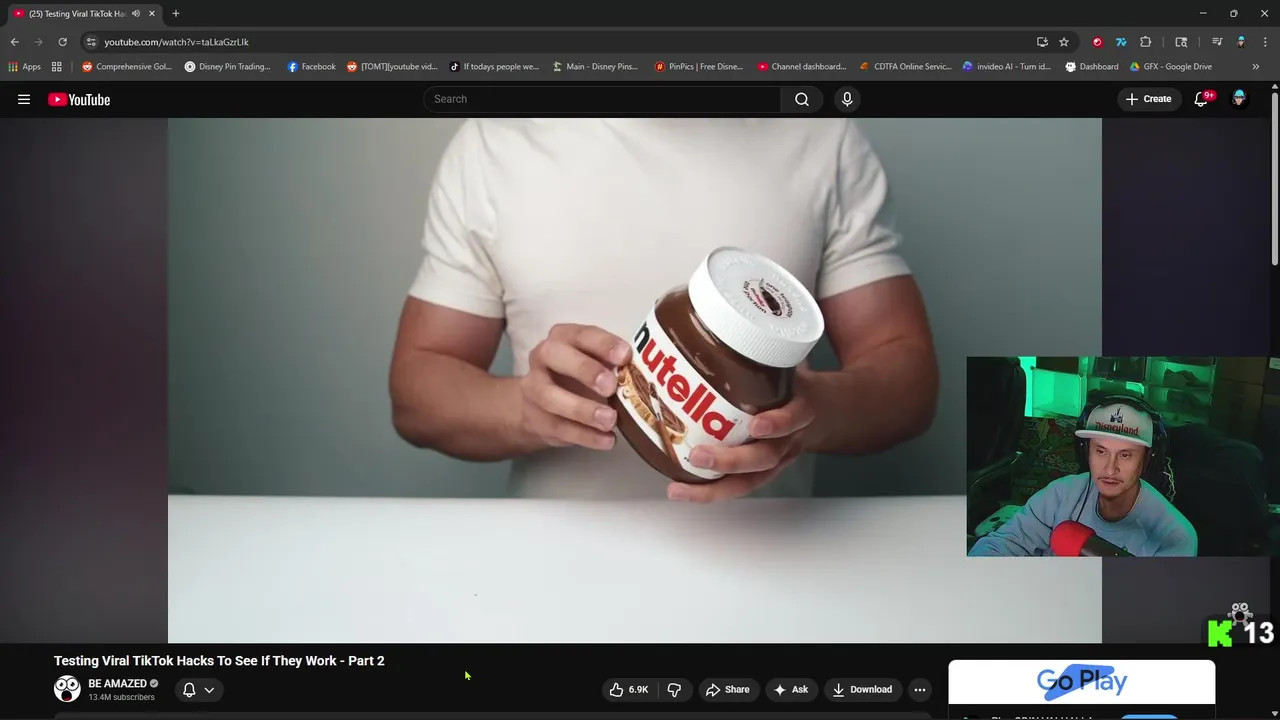
Task: Share the video
Action: pyautogui.click(x=727, y=689)
